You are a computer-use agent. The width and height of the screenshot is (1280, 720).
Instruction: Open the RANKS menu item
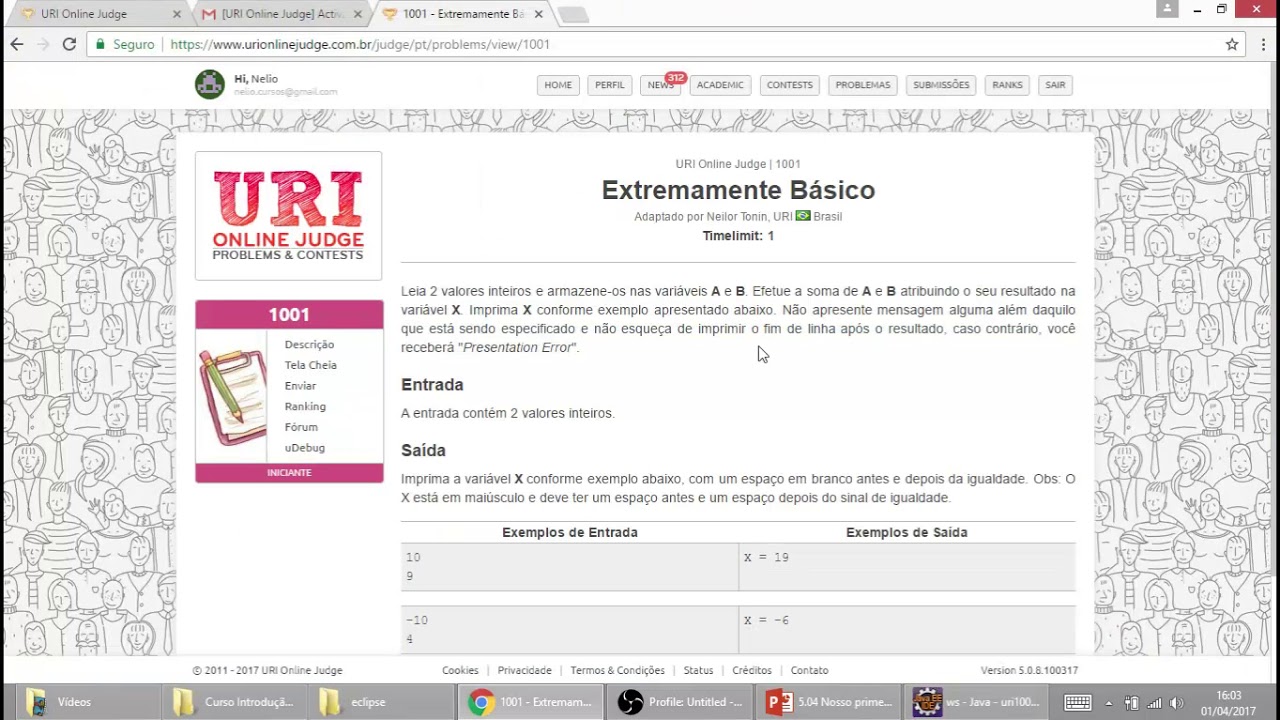[1007, 85]
